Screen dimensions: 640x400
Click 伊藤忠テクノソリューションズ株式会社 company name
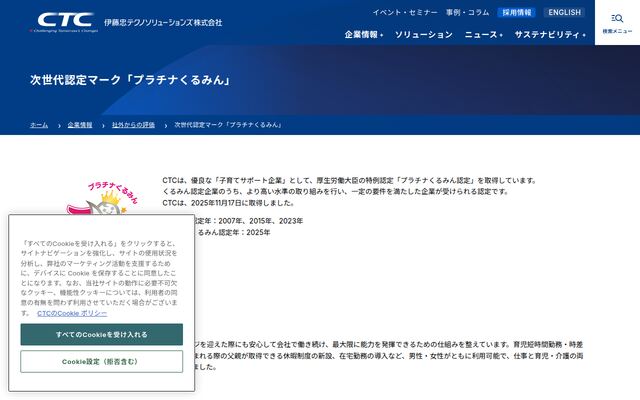[163, 22]
